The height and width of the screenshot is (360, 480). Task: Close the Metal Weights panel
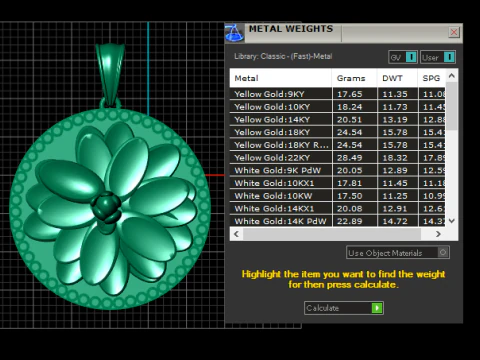454,32
